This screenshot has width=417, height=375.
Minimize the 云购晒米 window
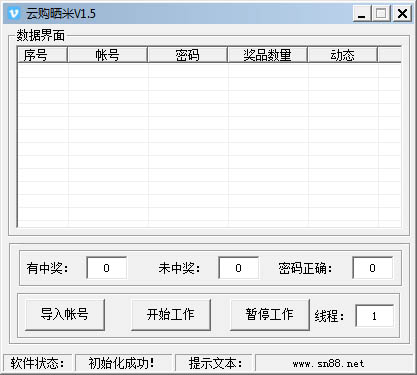pos(362,14)
